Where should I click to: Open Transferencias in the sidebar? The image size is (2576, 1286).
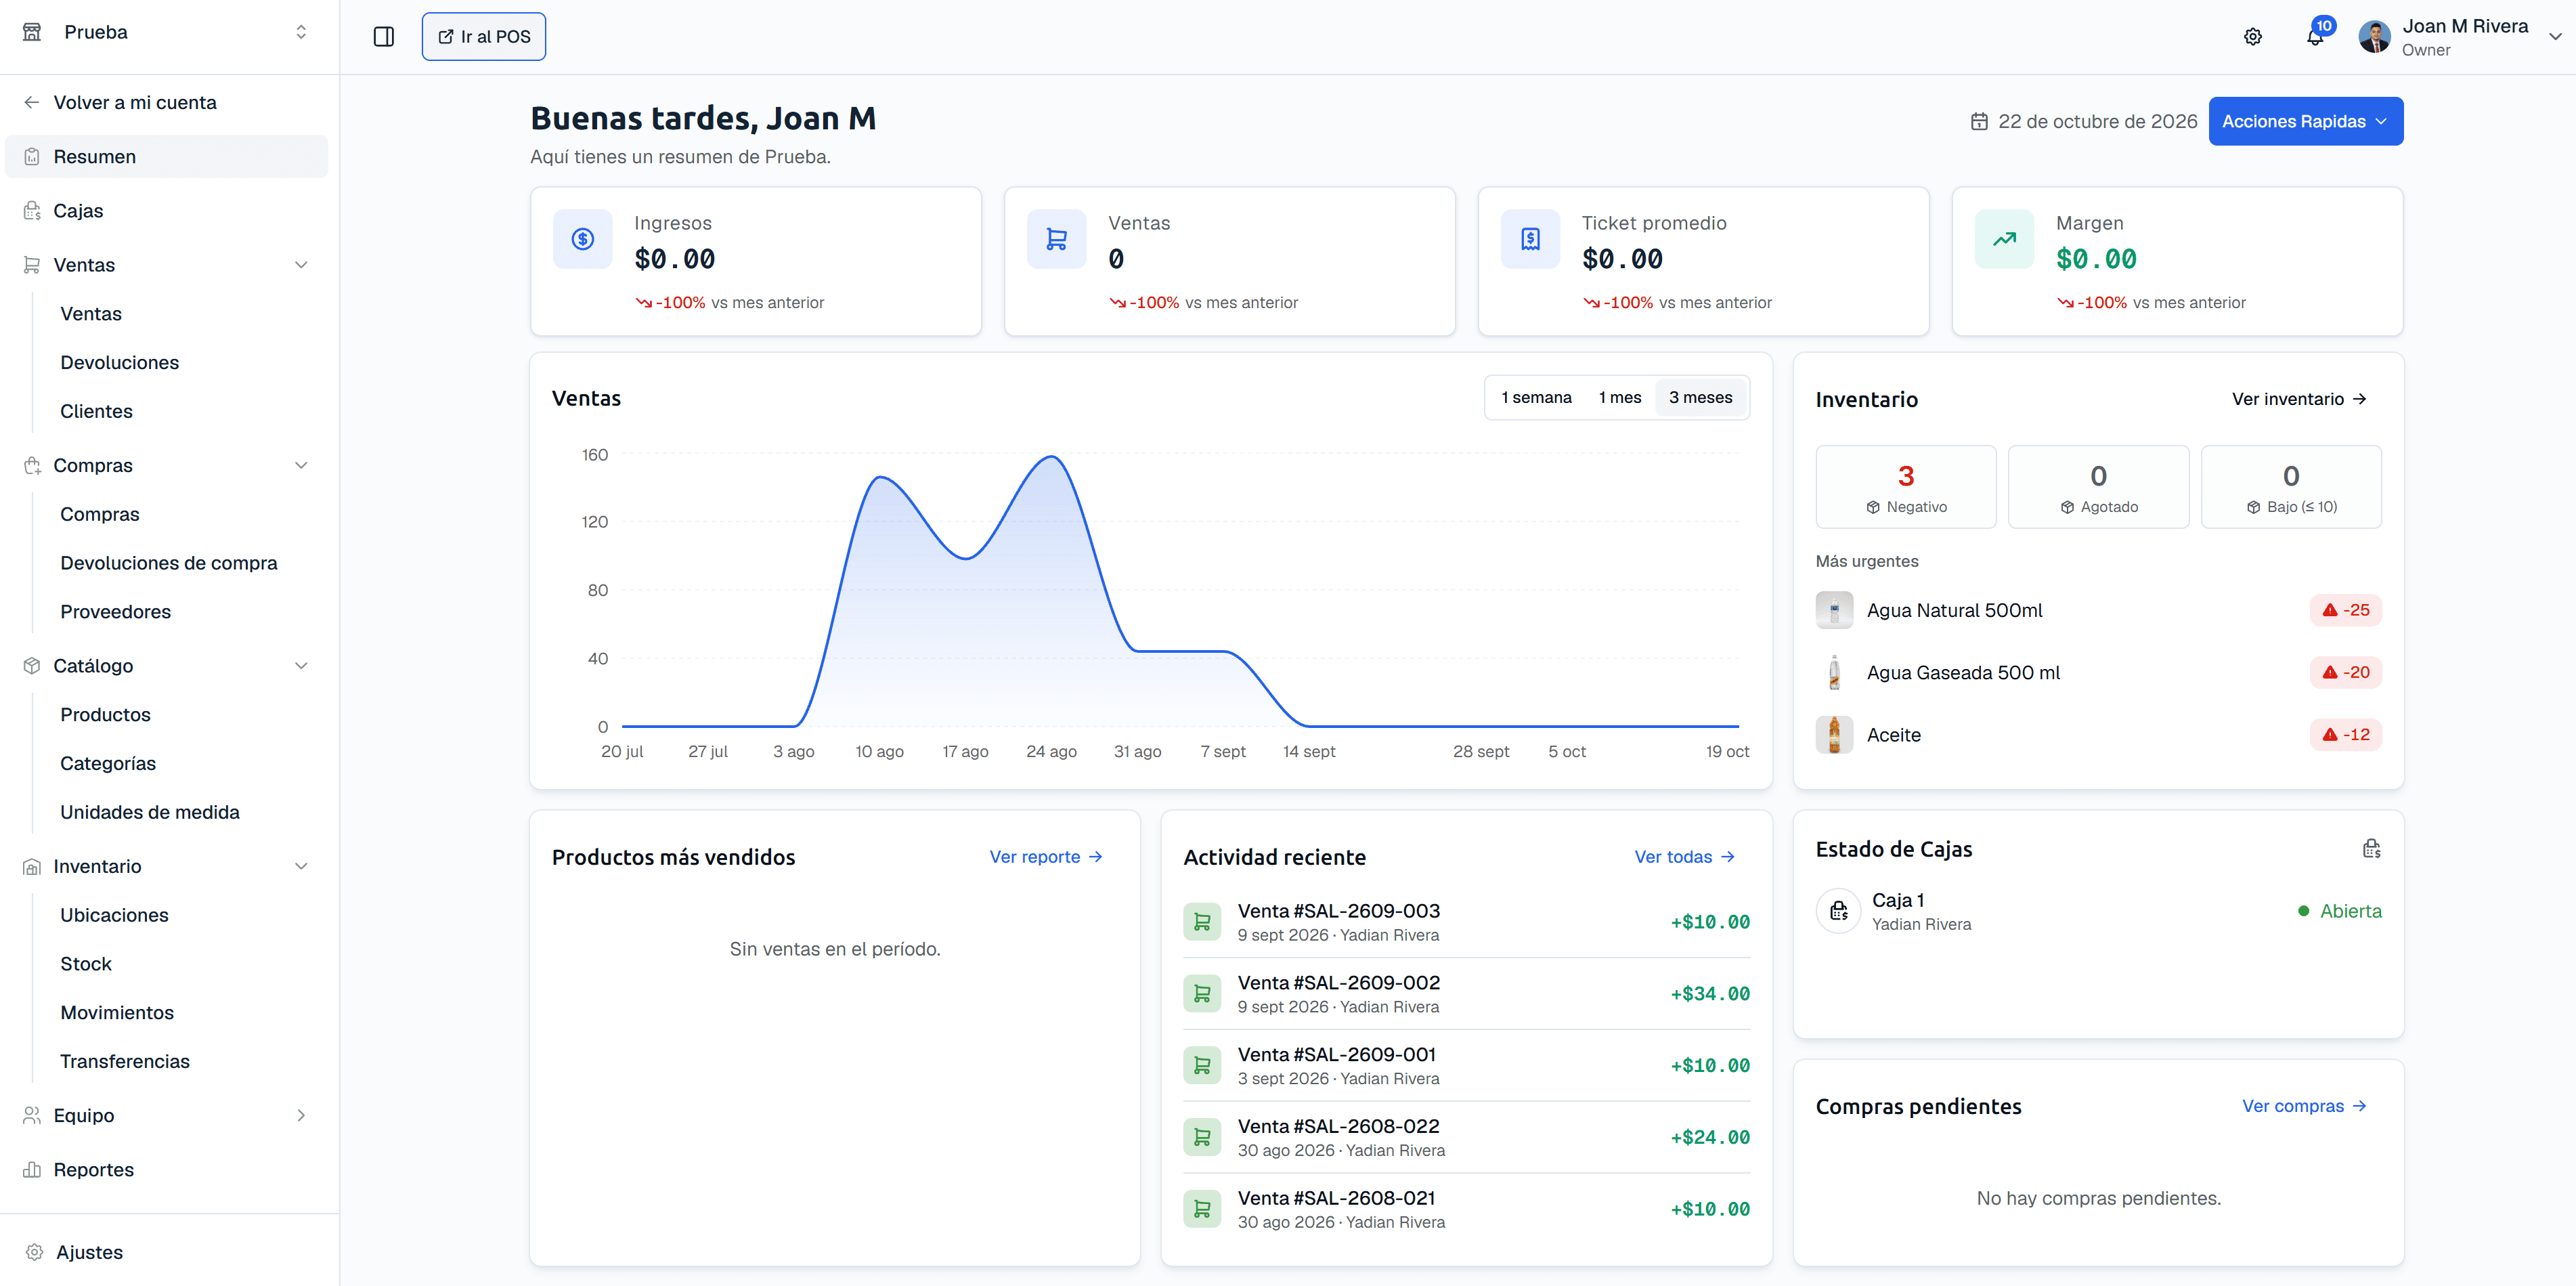tap(125, 1061)
